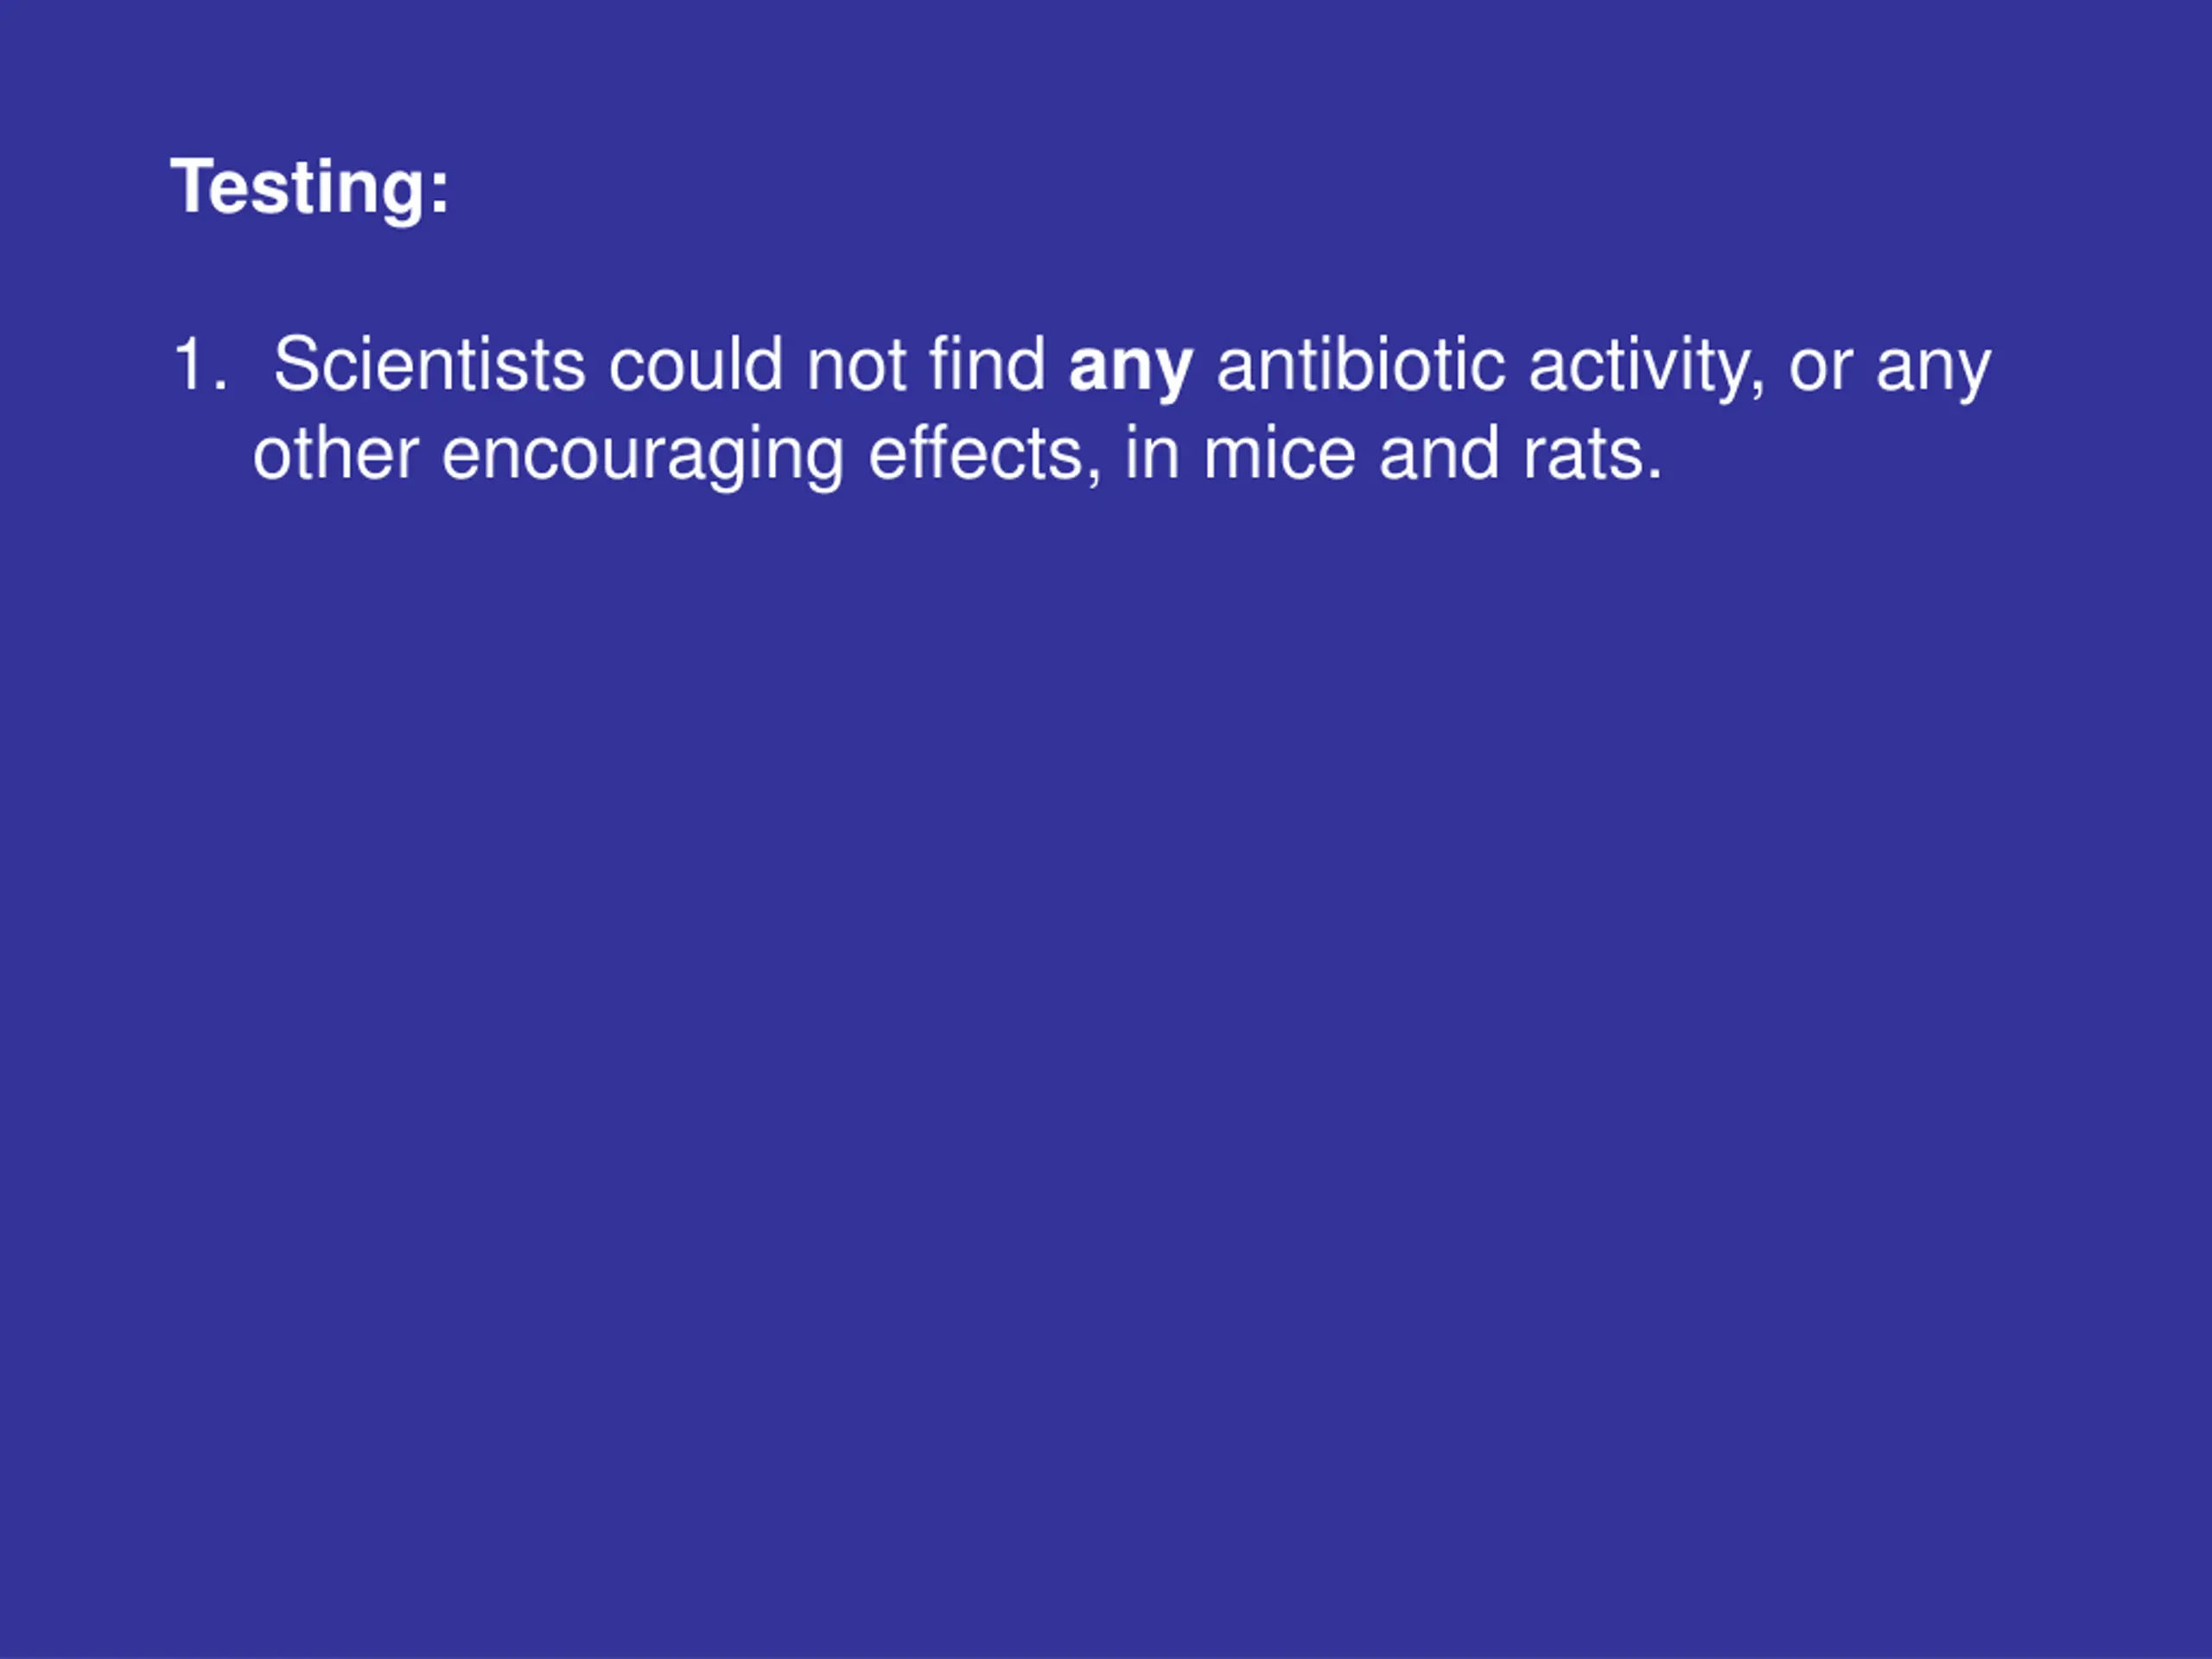
Task: Click the word 'rats.'
Action: tap(1592, 456)
